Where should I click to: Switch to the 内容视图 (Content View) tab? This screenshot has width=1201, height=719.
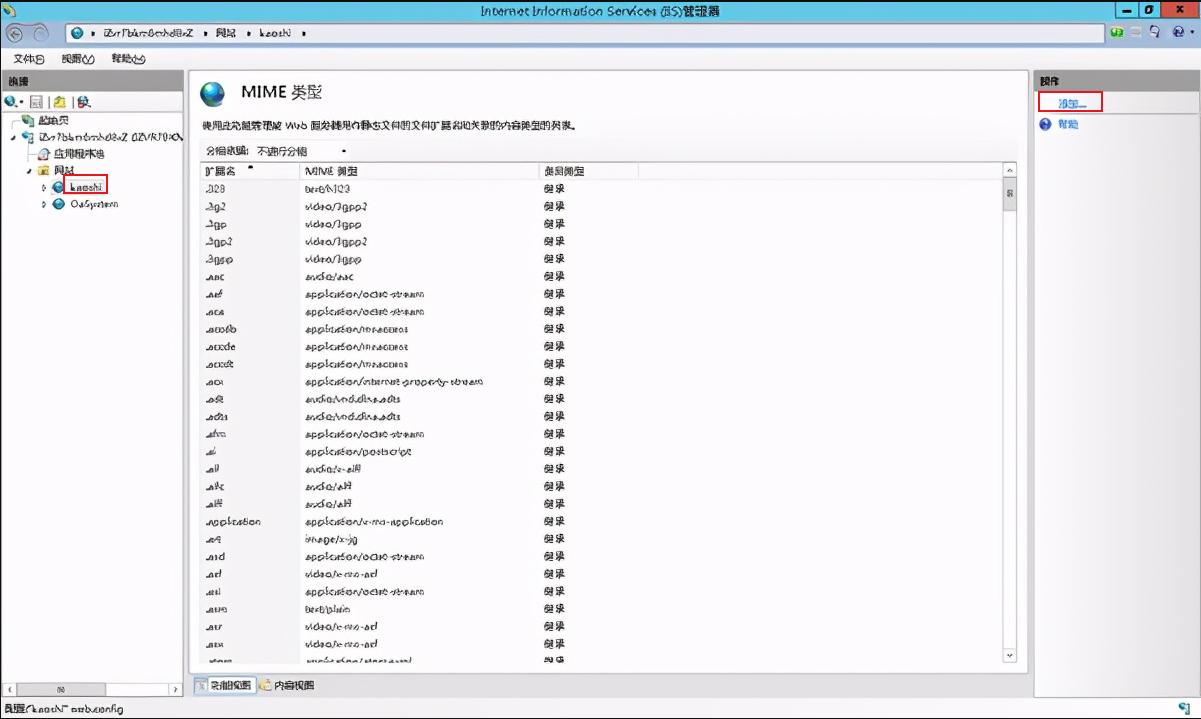tap(287, 685)
